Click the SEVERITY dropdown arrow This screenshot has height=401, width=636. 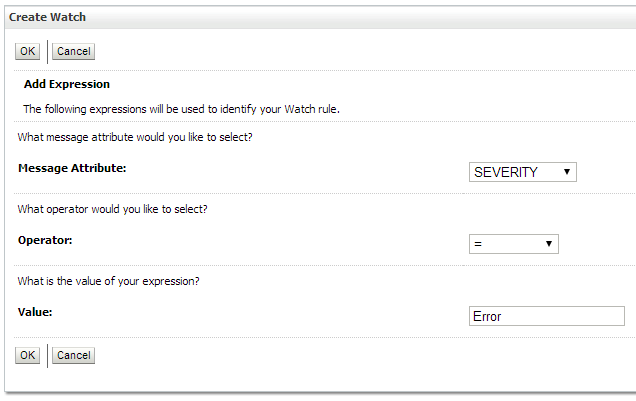(567, 172)
